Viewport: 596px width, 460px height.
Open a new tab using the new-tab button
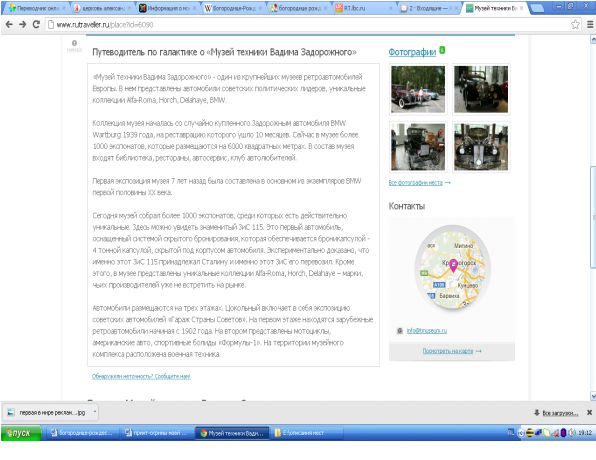click(x=537, y=8)
